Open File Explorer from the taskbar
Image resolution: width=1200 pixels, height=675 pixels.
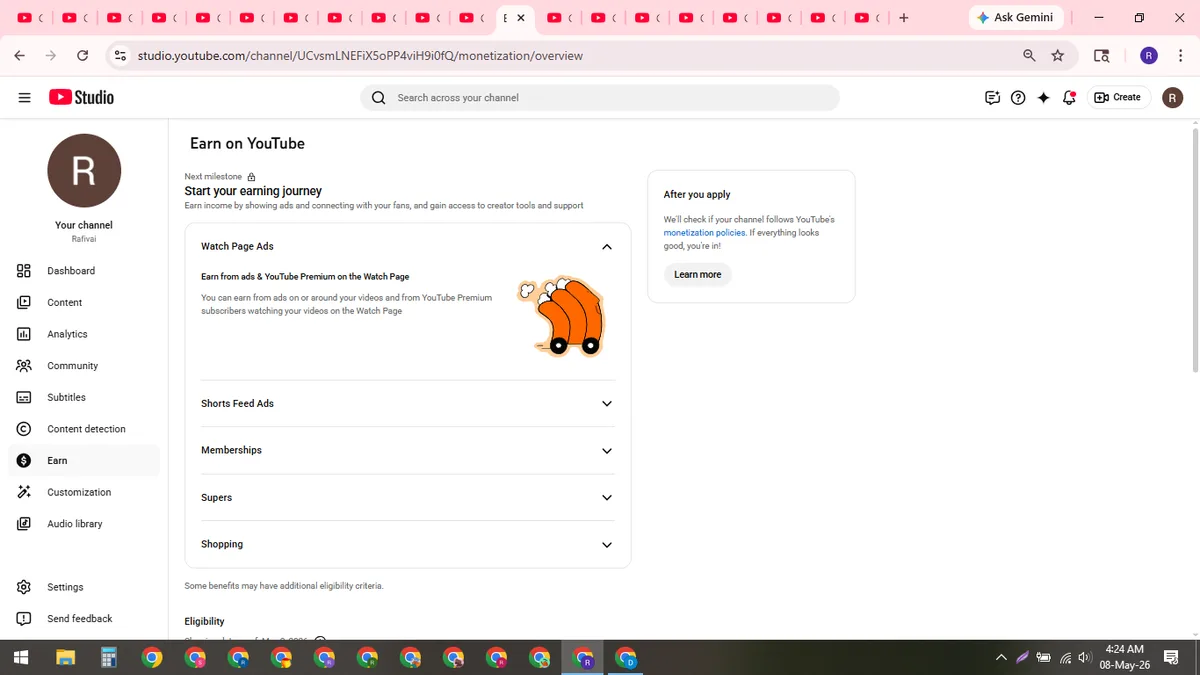[x=65, y=657]
